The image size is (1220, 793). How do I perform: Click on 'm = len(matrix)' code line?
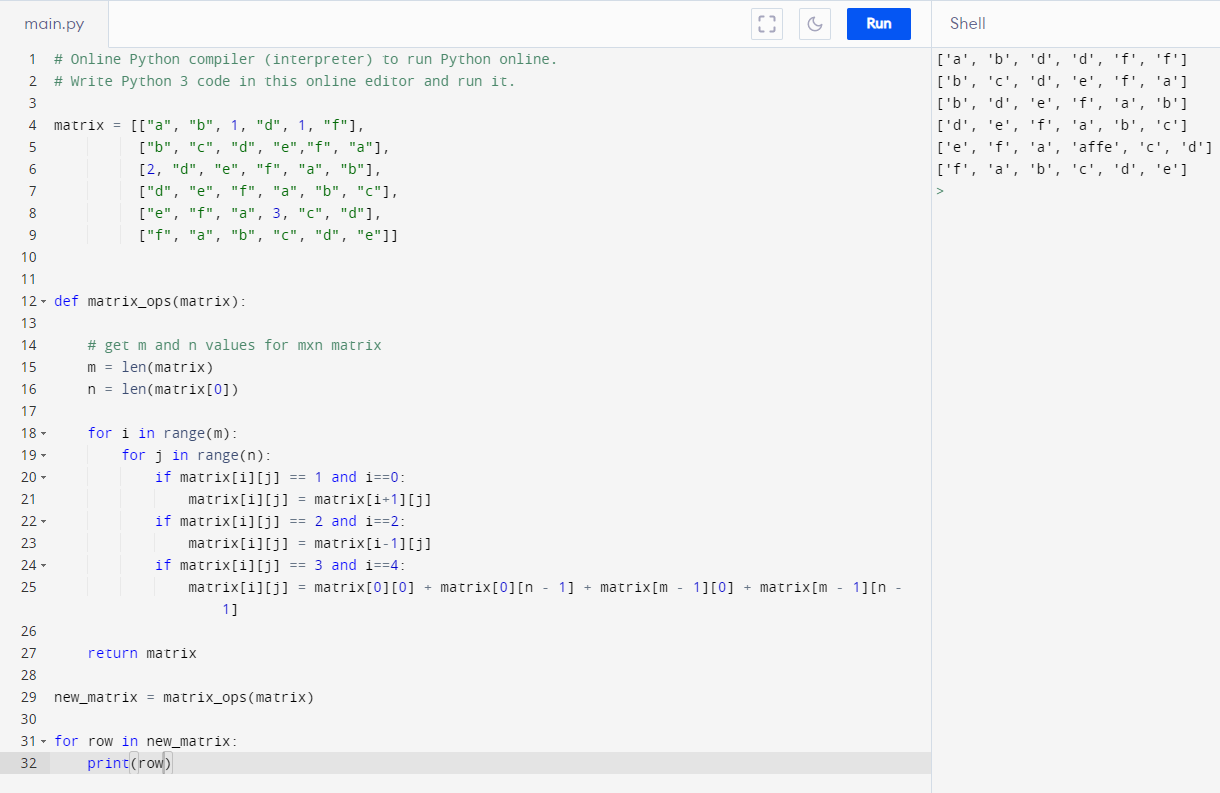(150, 367)
